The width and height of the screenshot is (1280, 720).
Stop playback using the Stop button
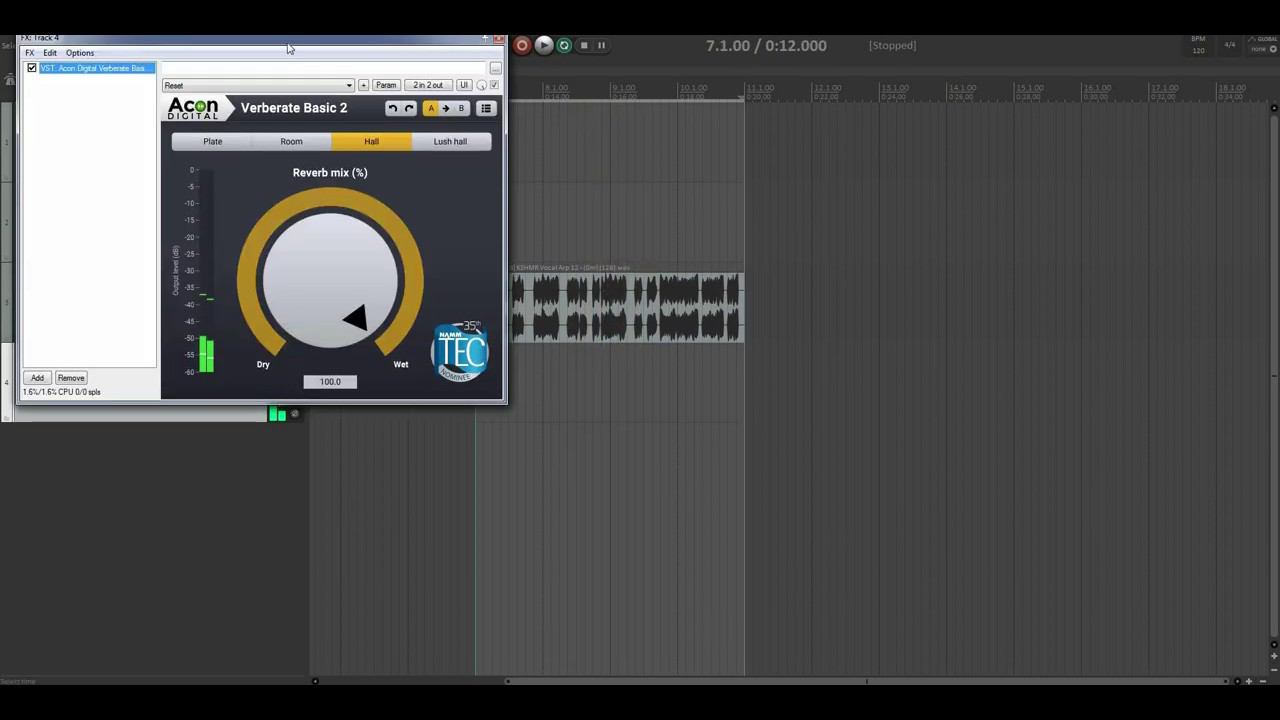(584, 45)
